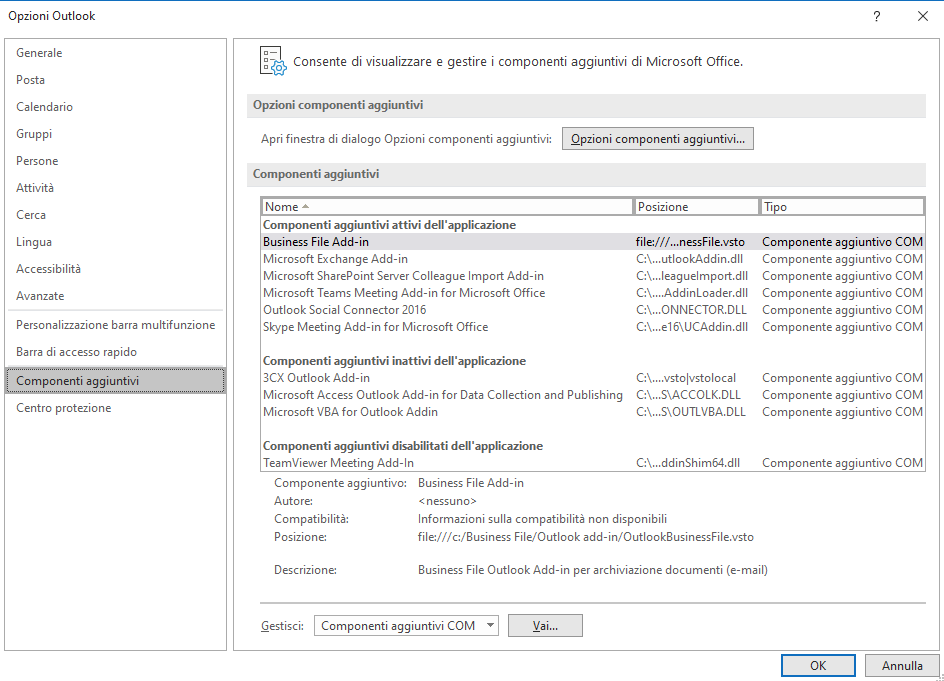Switch to the Cerca category
944x681 pixels.
(x=115, y=215)
